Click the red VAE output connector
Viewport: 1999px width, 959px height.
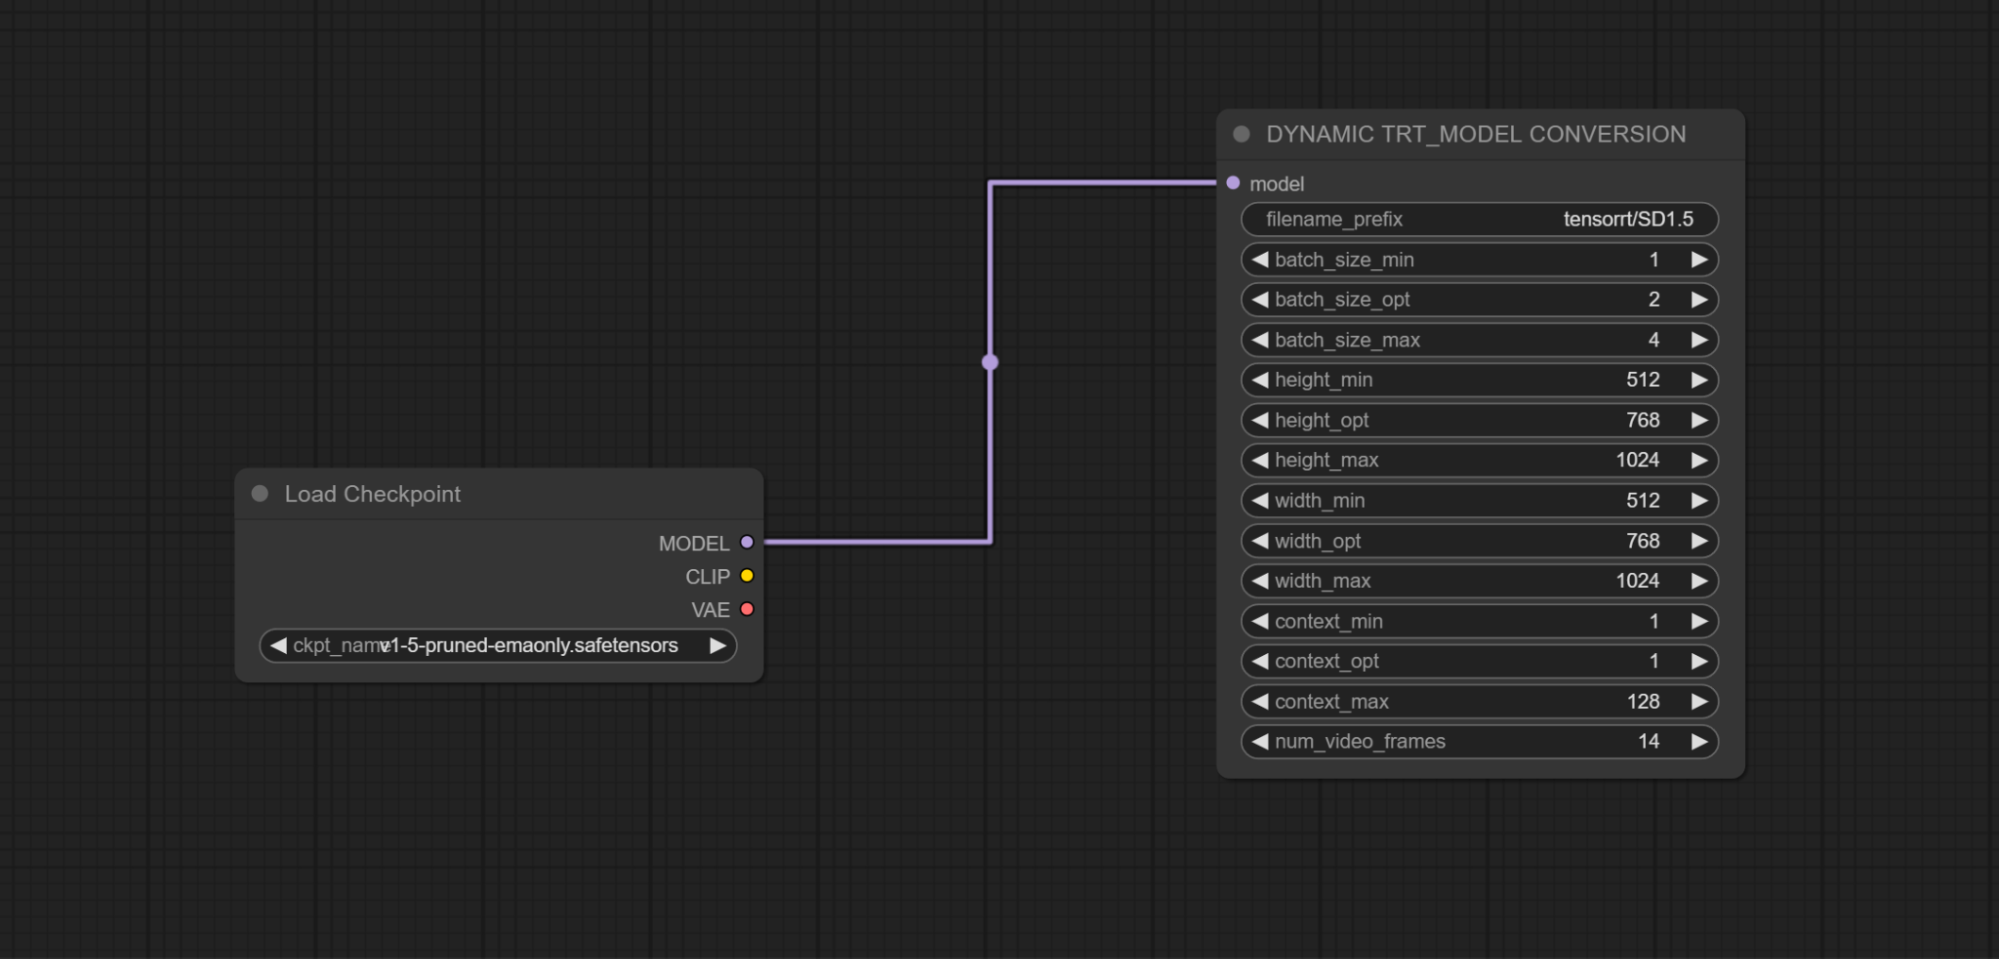click(747, 609)
